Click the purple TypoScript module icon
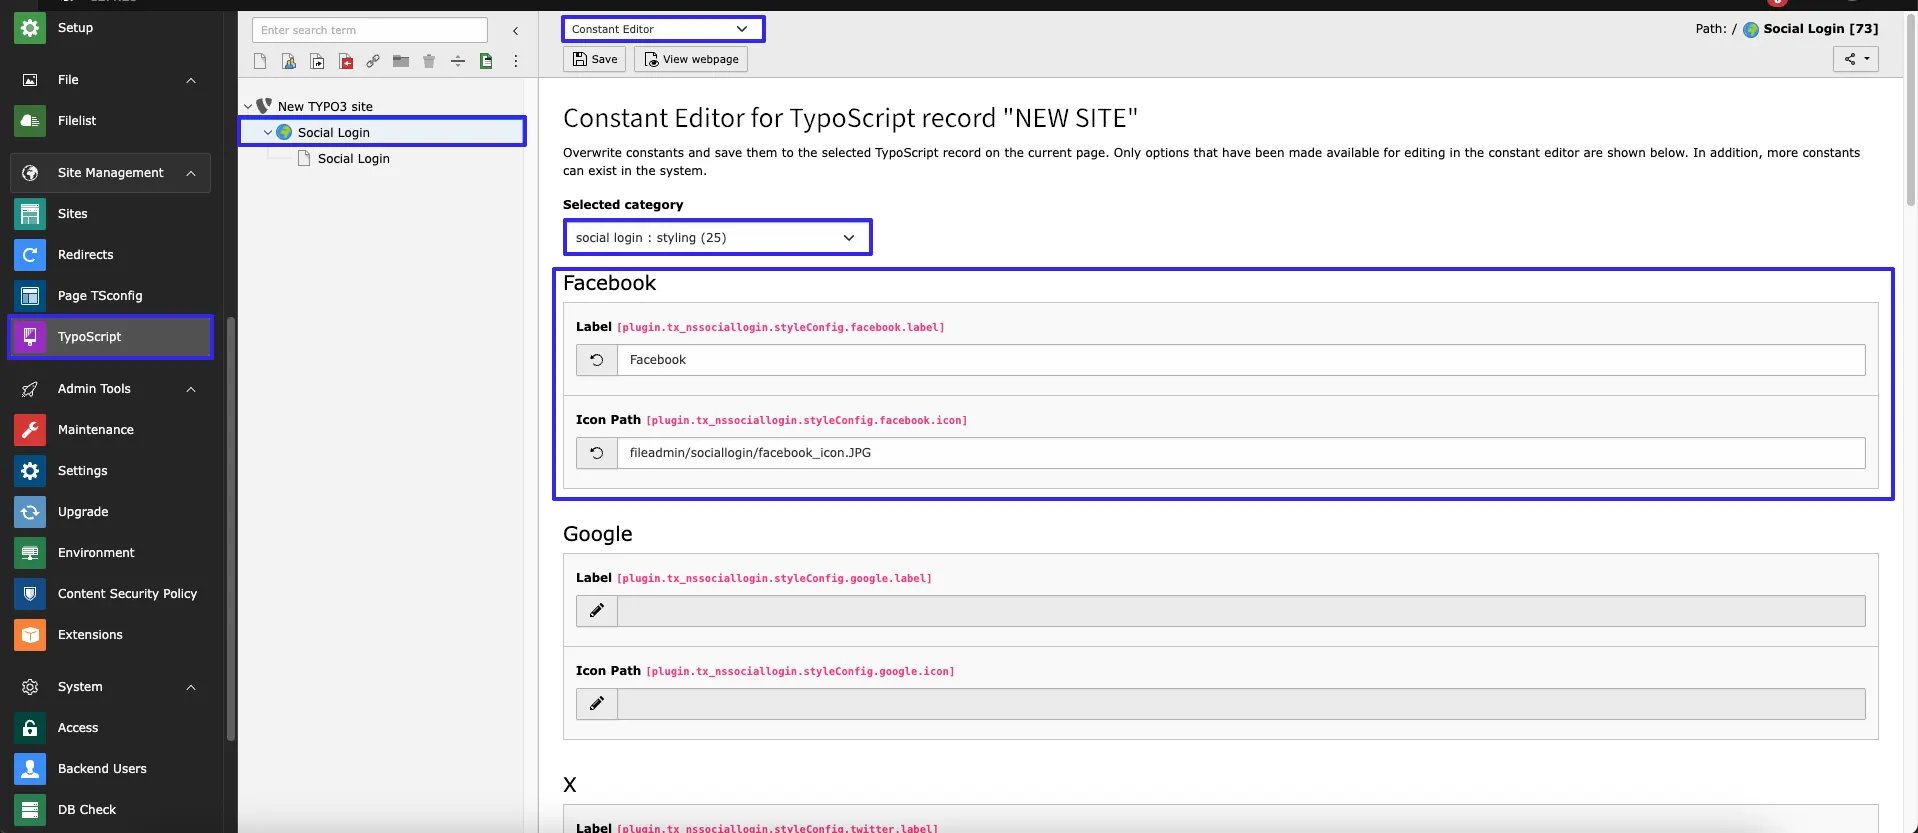Screen dimensions: 1918x833 pyautogui.click(x=30, y=337)
